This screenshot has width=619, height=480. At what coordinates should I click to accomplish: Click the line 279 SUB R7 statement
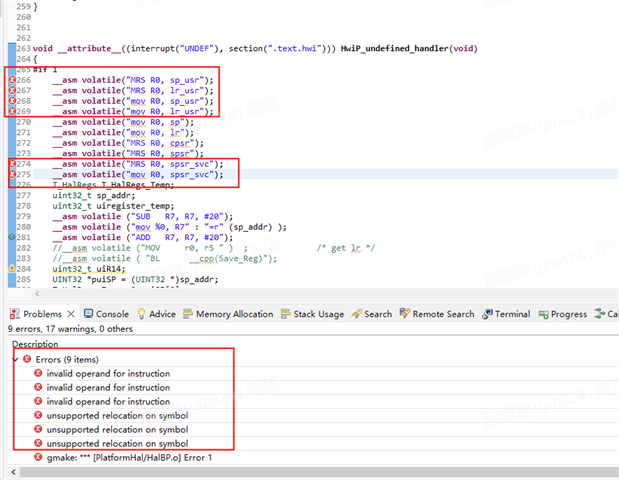tap(143, 216)
